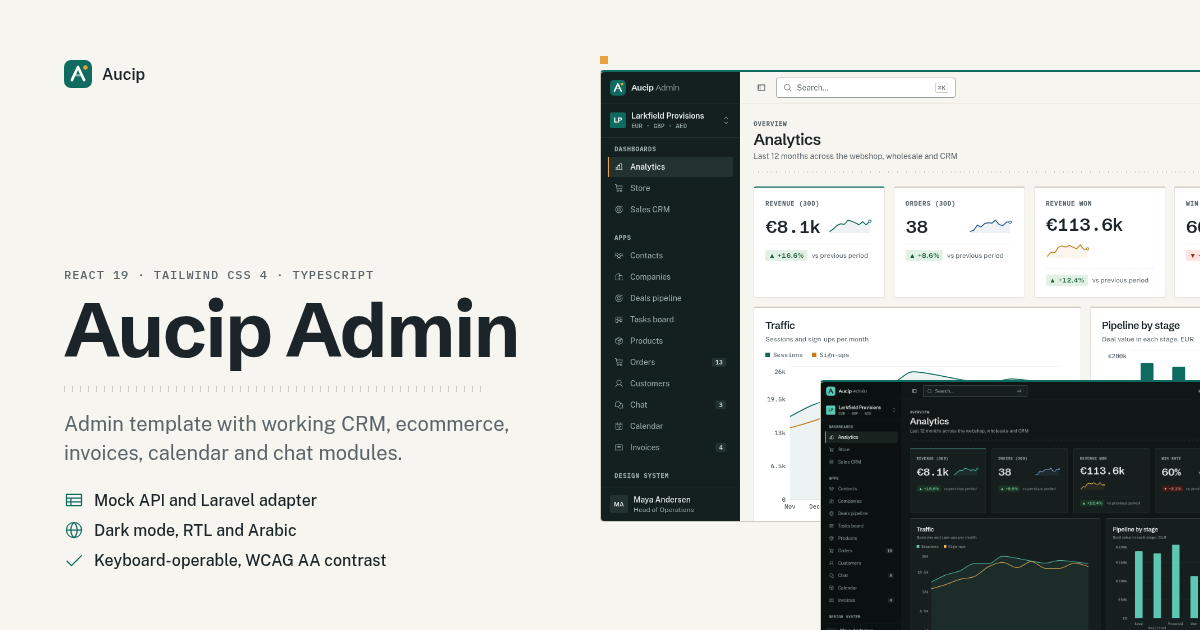This screenshot has height=630, width=1200.
Task: Toggle the sidebar panel icon in the dark dashboard
Action: 914,391
